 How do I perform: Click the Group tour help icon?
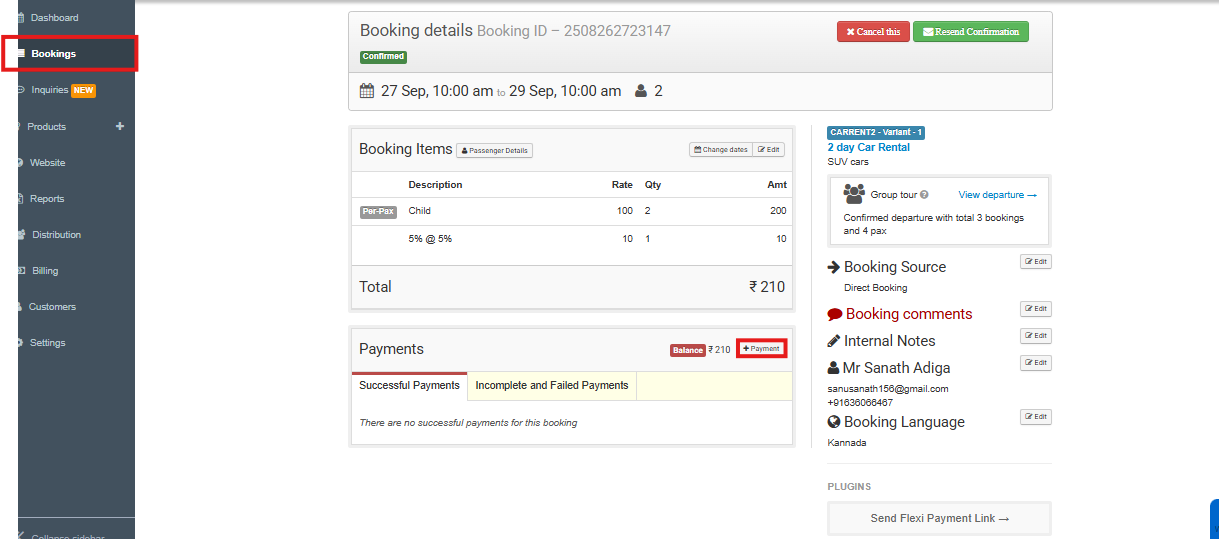(924, 195)
